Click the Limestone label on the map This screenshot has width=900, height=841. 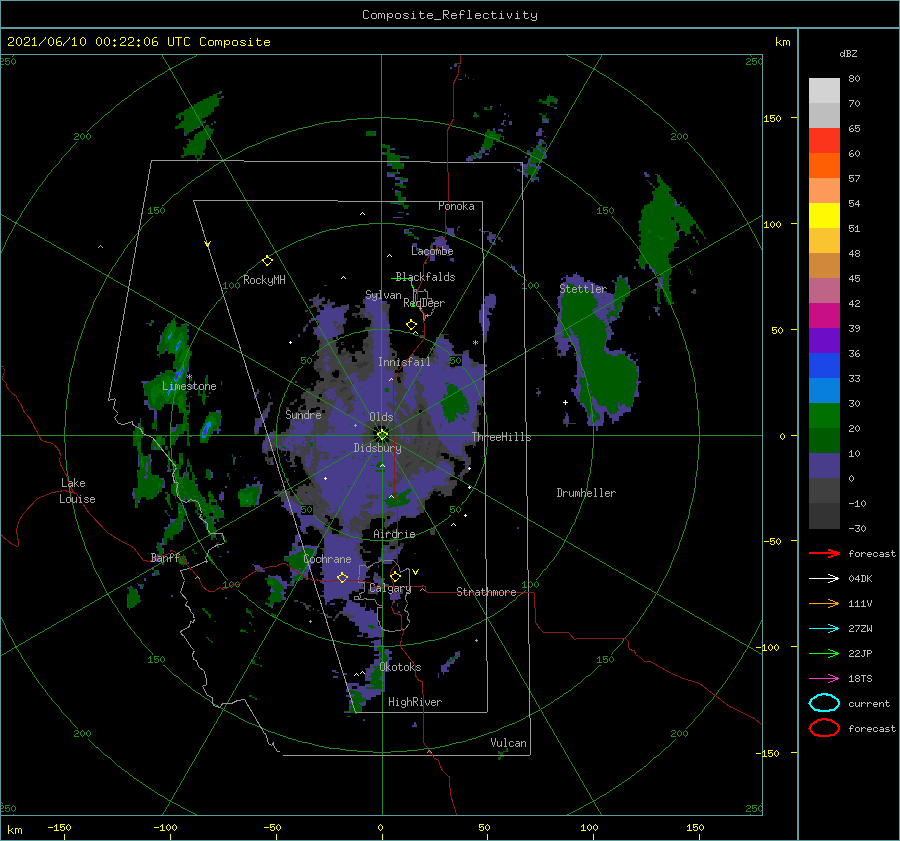coord(189,386)
